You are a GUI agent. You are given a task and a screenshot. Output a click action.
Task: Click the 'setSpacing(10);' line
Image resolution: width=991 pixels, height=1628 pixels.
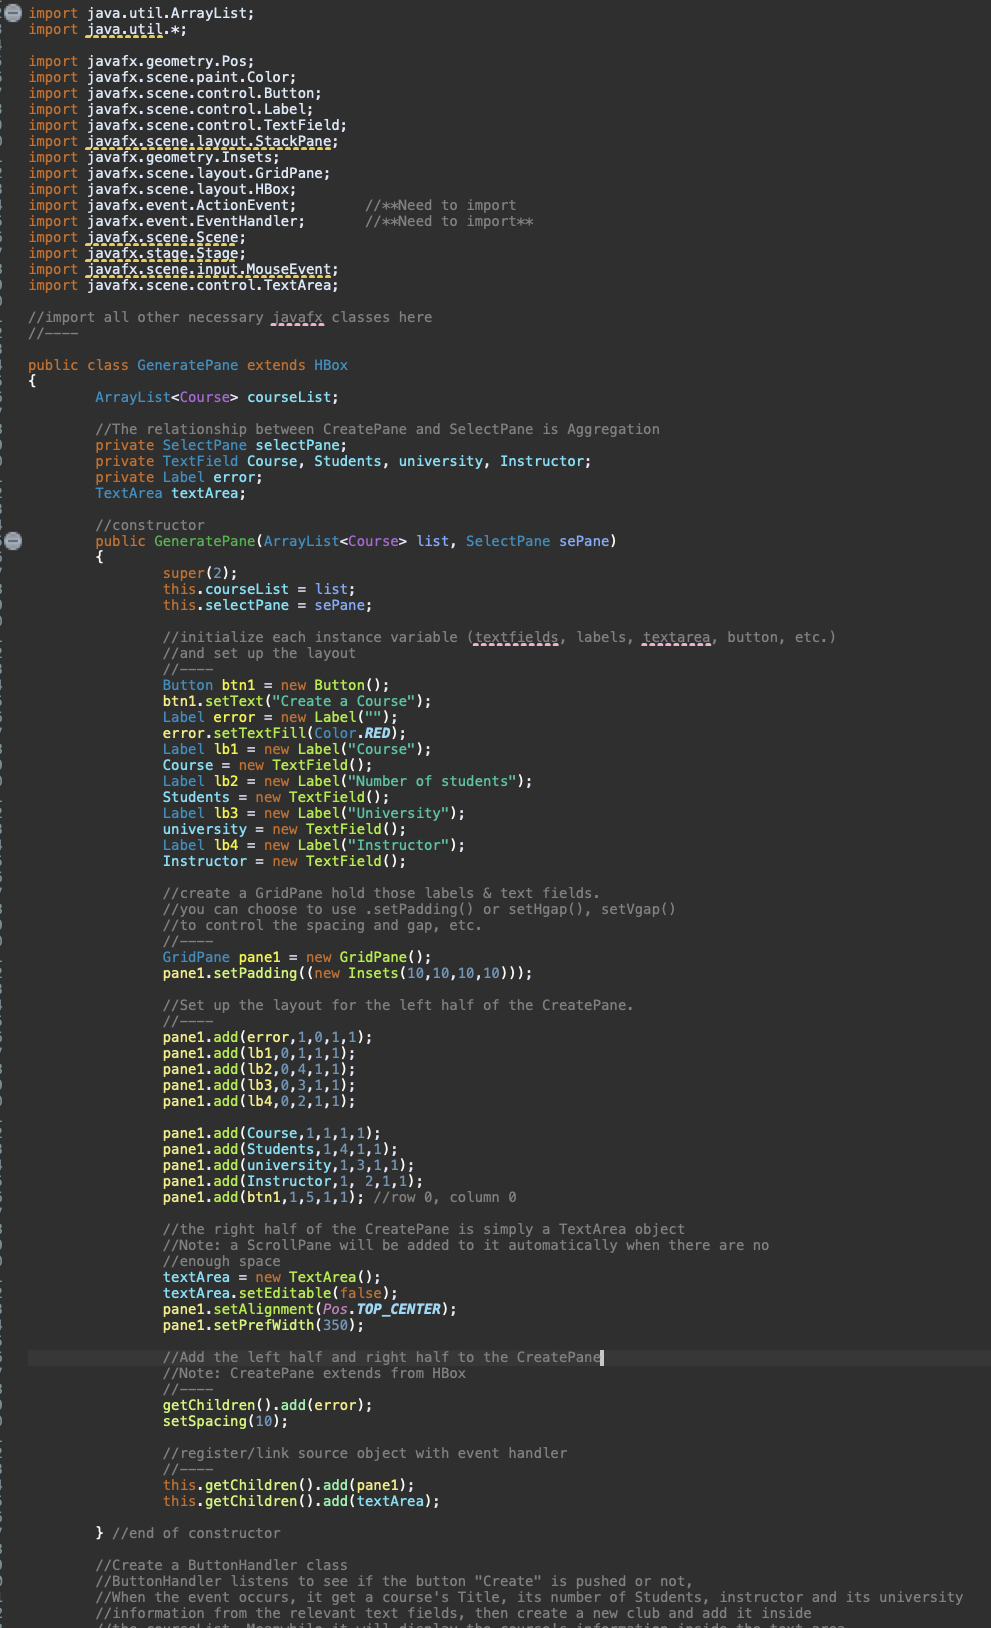pyautogui.click(x=225, y=1421)
